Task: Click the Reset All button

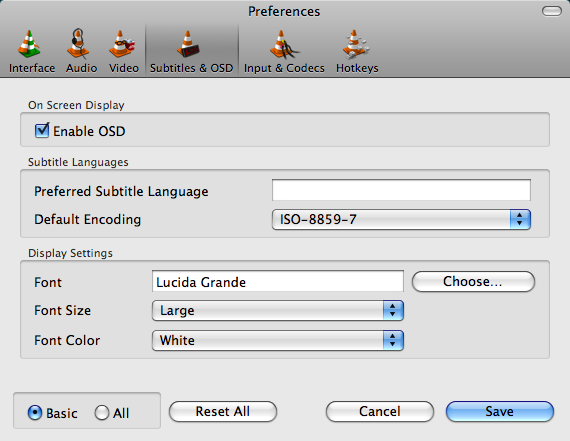Action: (x=223, y=412)
